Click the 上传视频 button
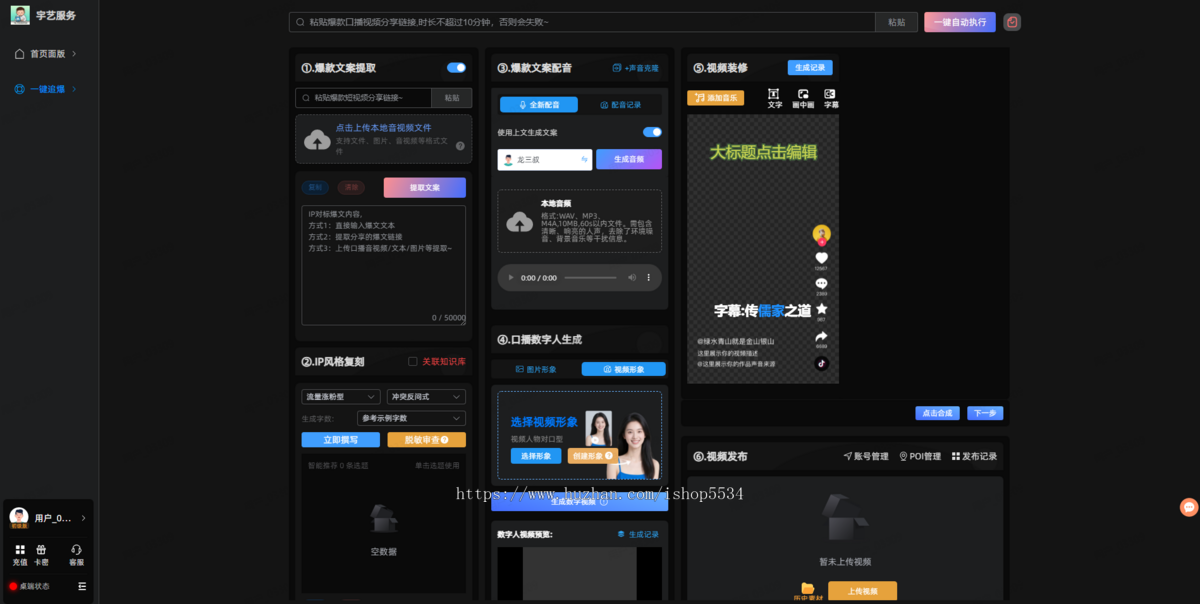 point(862,591)
